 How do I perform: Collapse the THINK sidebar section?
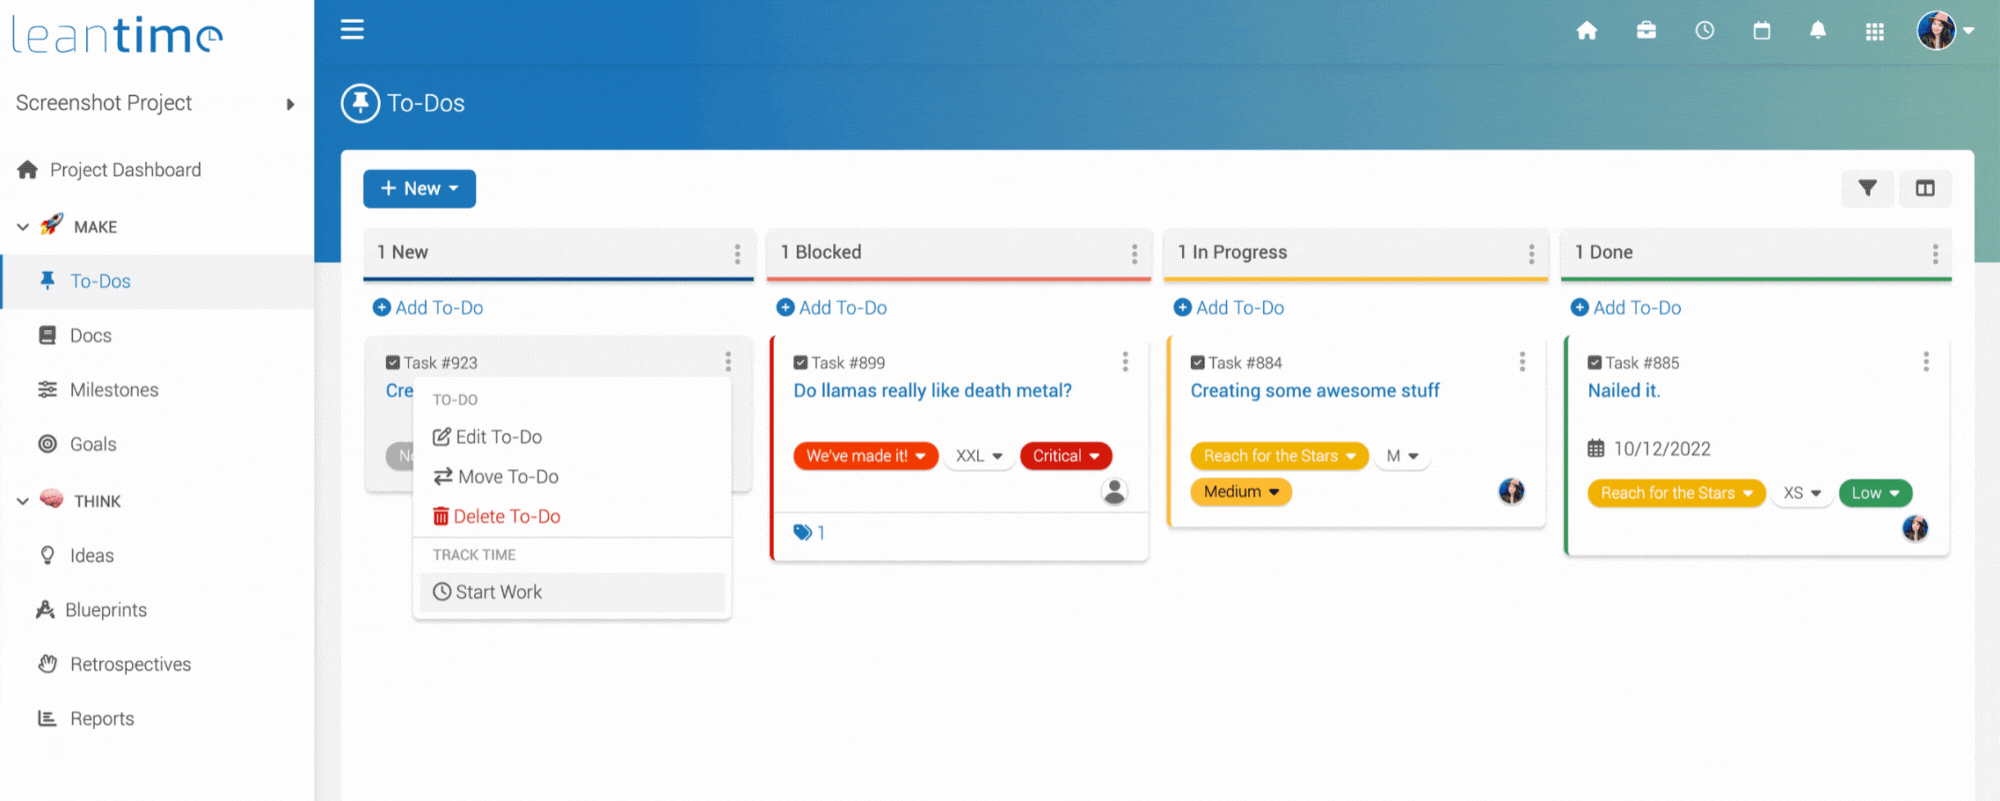point(23,501)
